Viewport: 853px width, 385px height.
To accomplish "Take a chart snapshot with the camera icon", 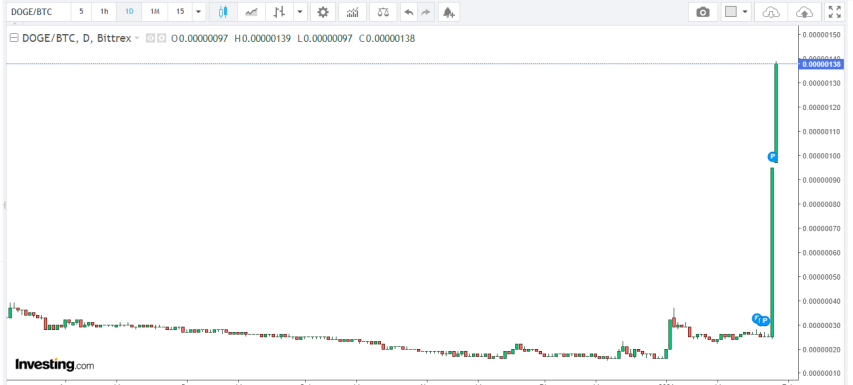I will click(703, 12).
